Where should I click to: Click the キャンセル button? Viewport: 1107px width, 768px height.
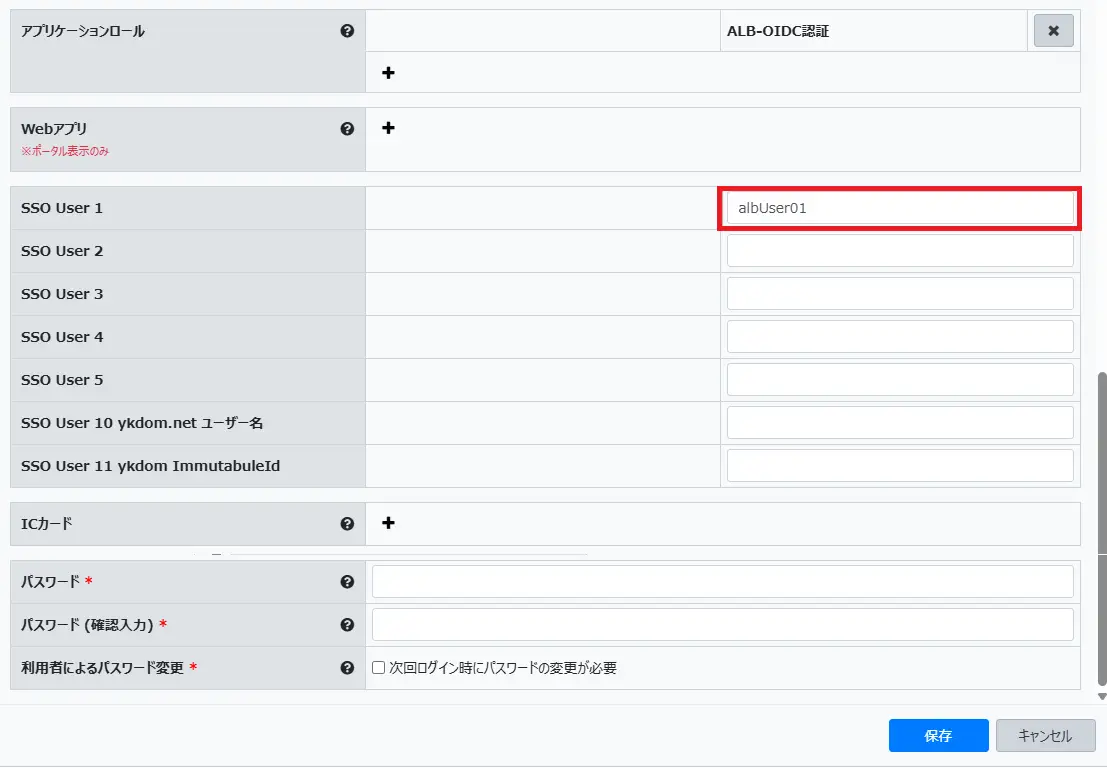point(1045,736)
